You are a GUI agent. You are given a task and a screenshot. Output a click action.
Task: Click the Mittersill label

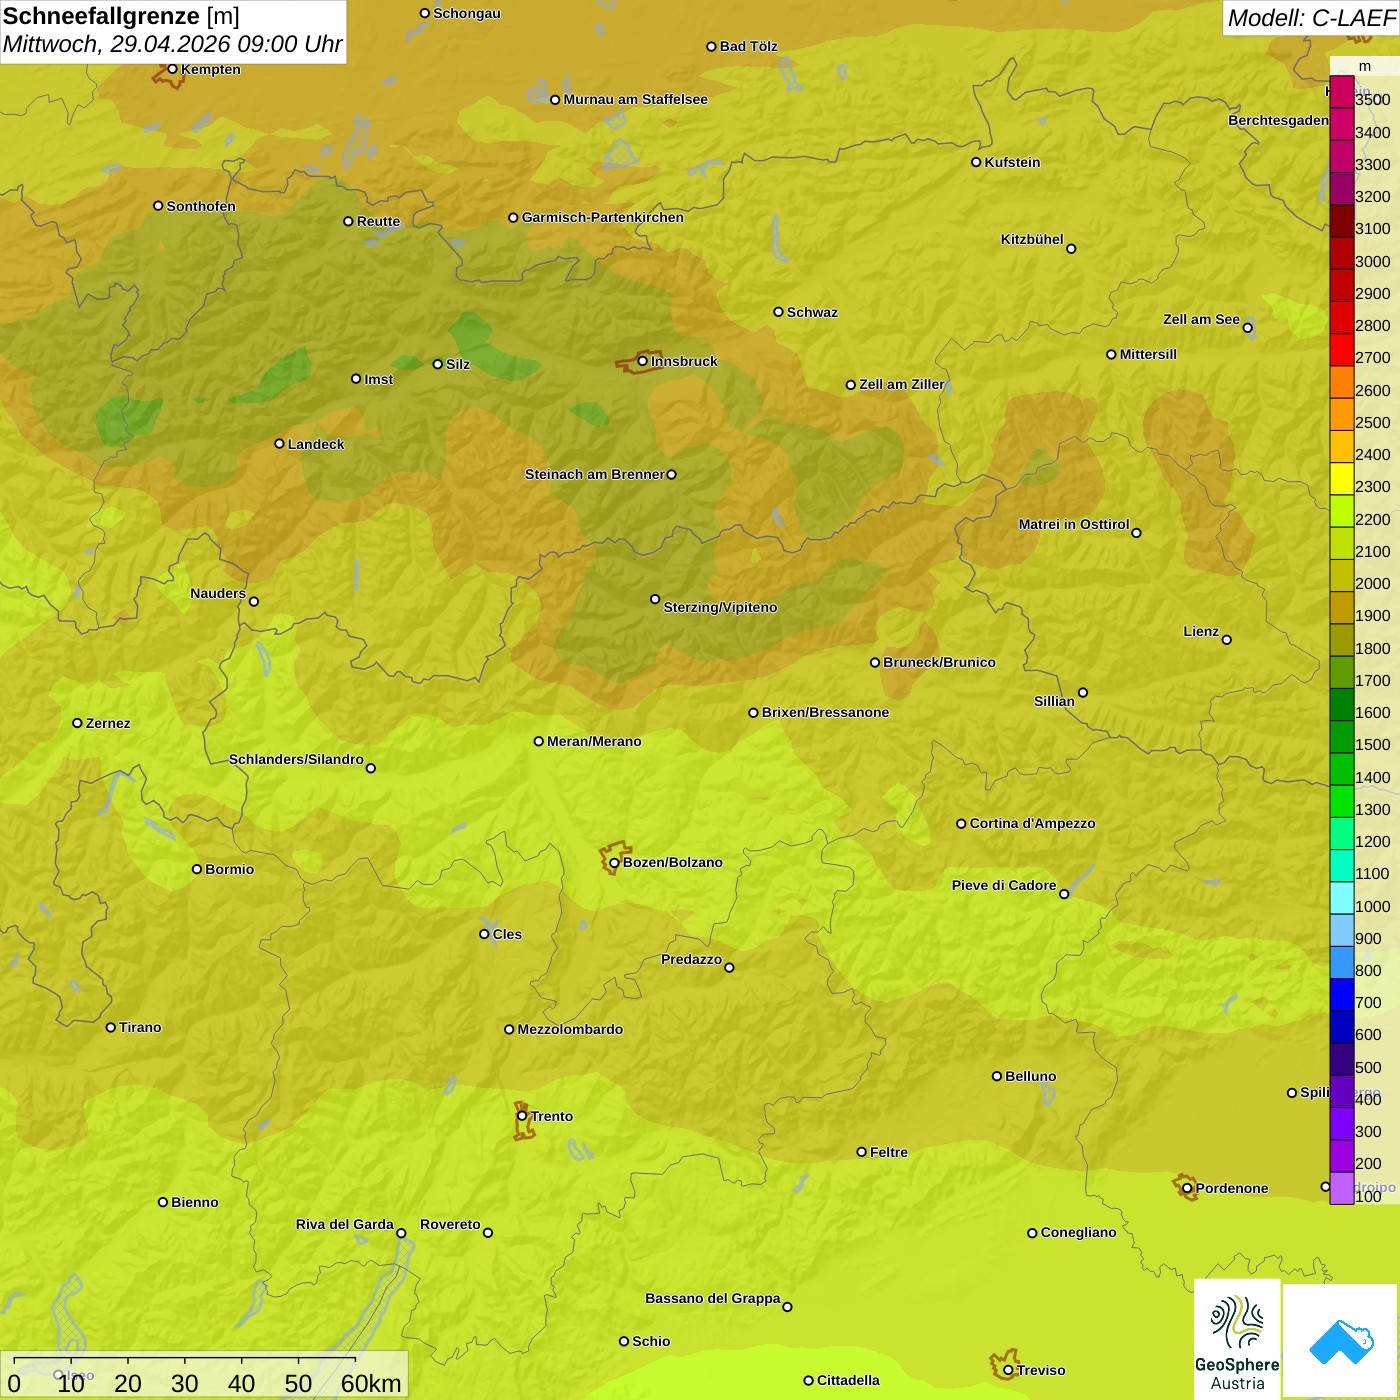(1148, 354)
